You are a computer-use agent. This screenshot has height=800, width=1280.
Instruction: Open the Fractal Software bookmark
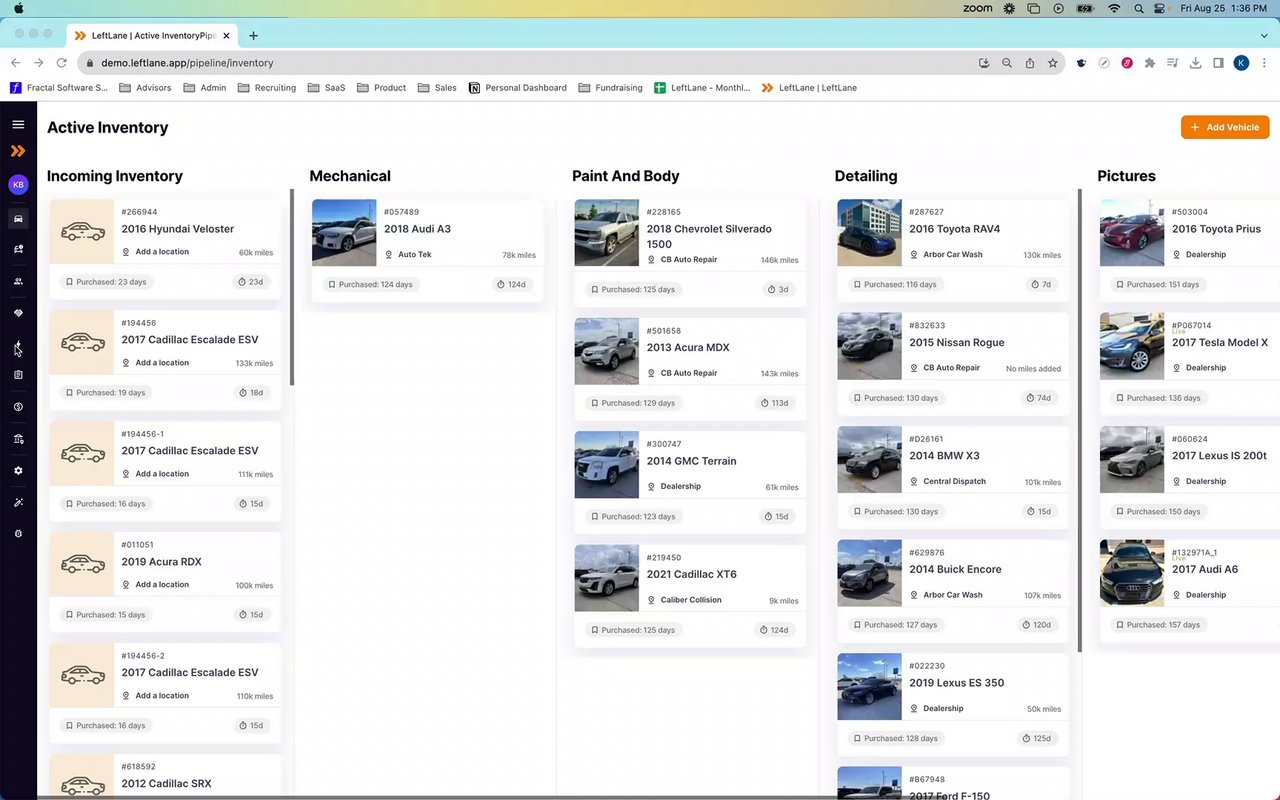tap(59, 88)
